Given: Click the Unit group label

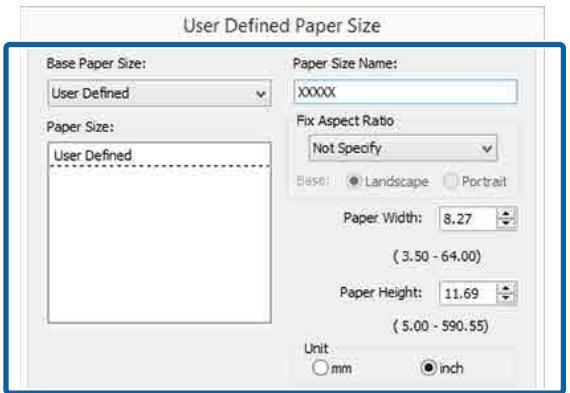Looking at the screenshot, I should [x=316, y=348].
